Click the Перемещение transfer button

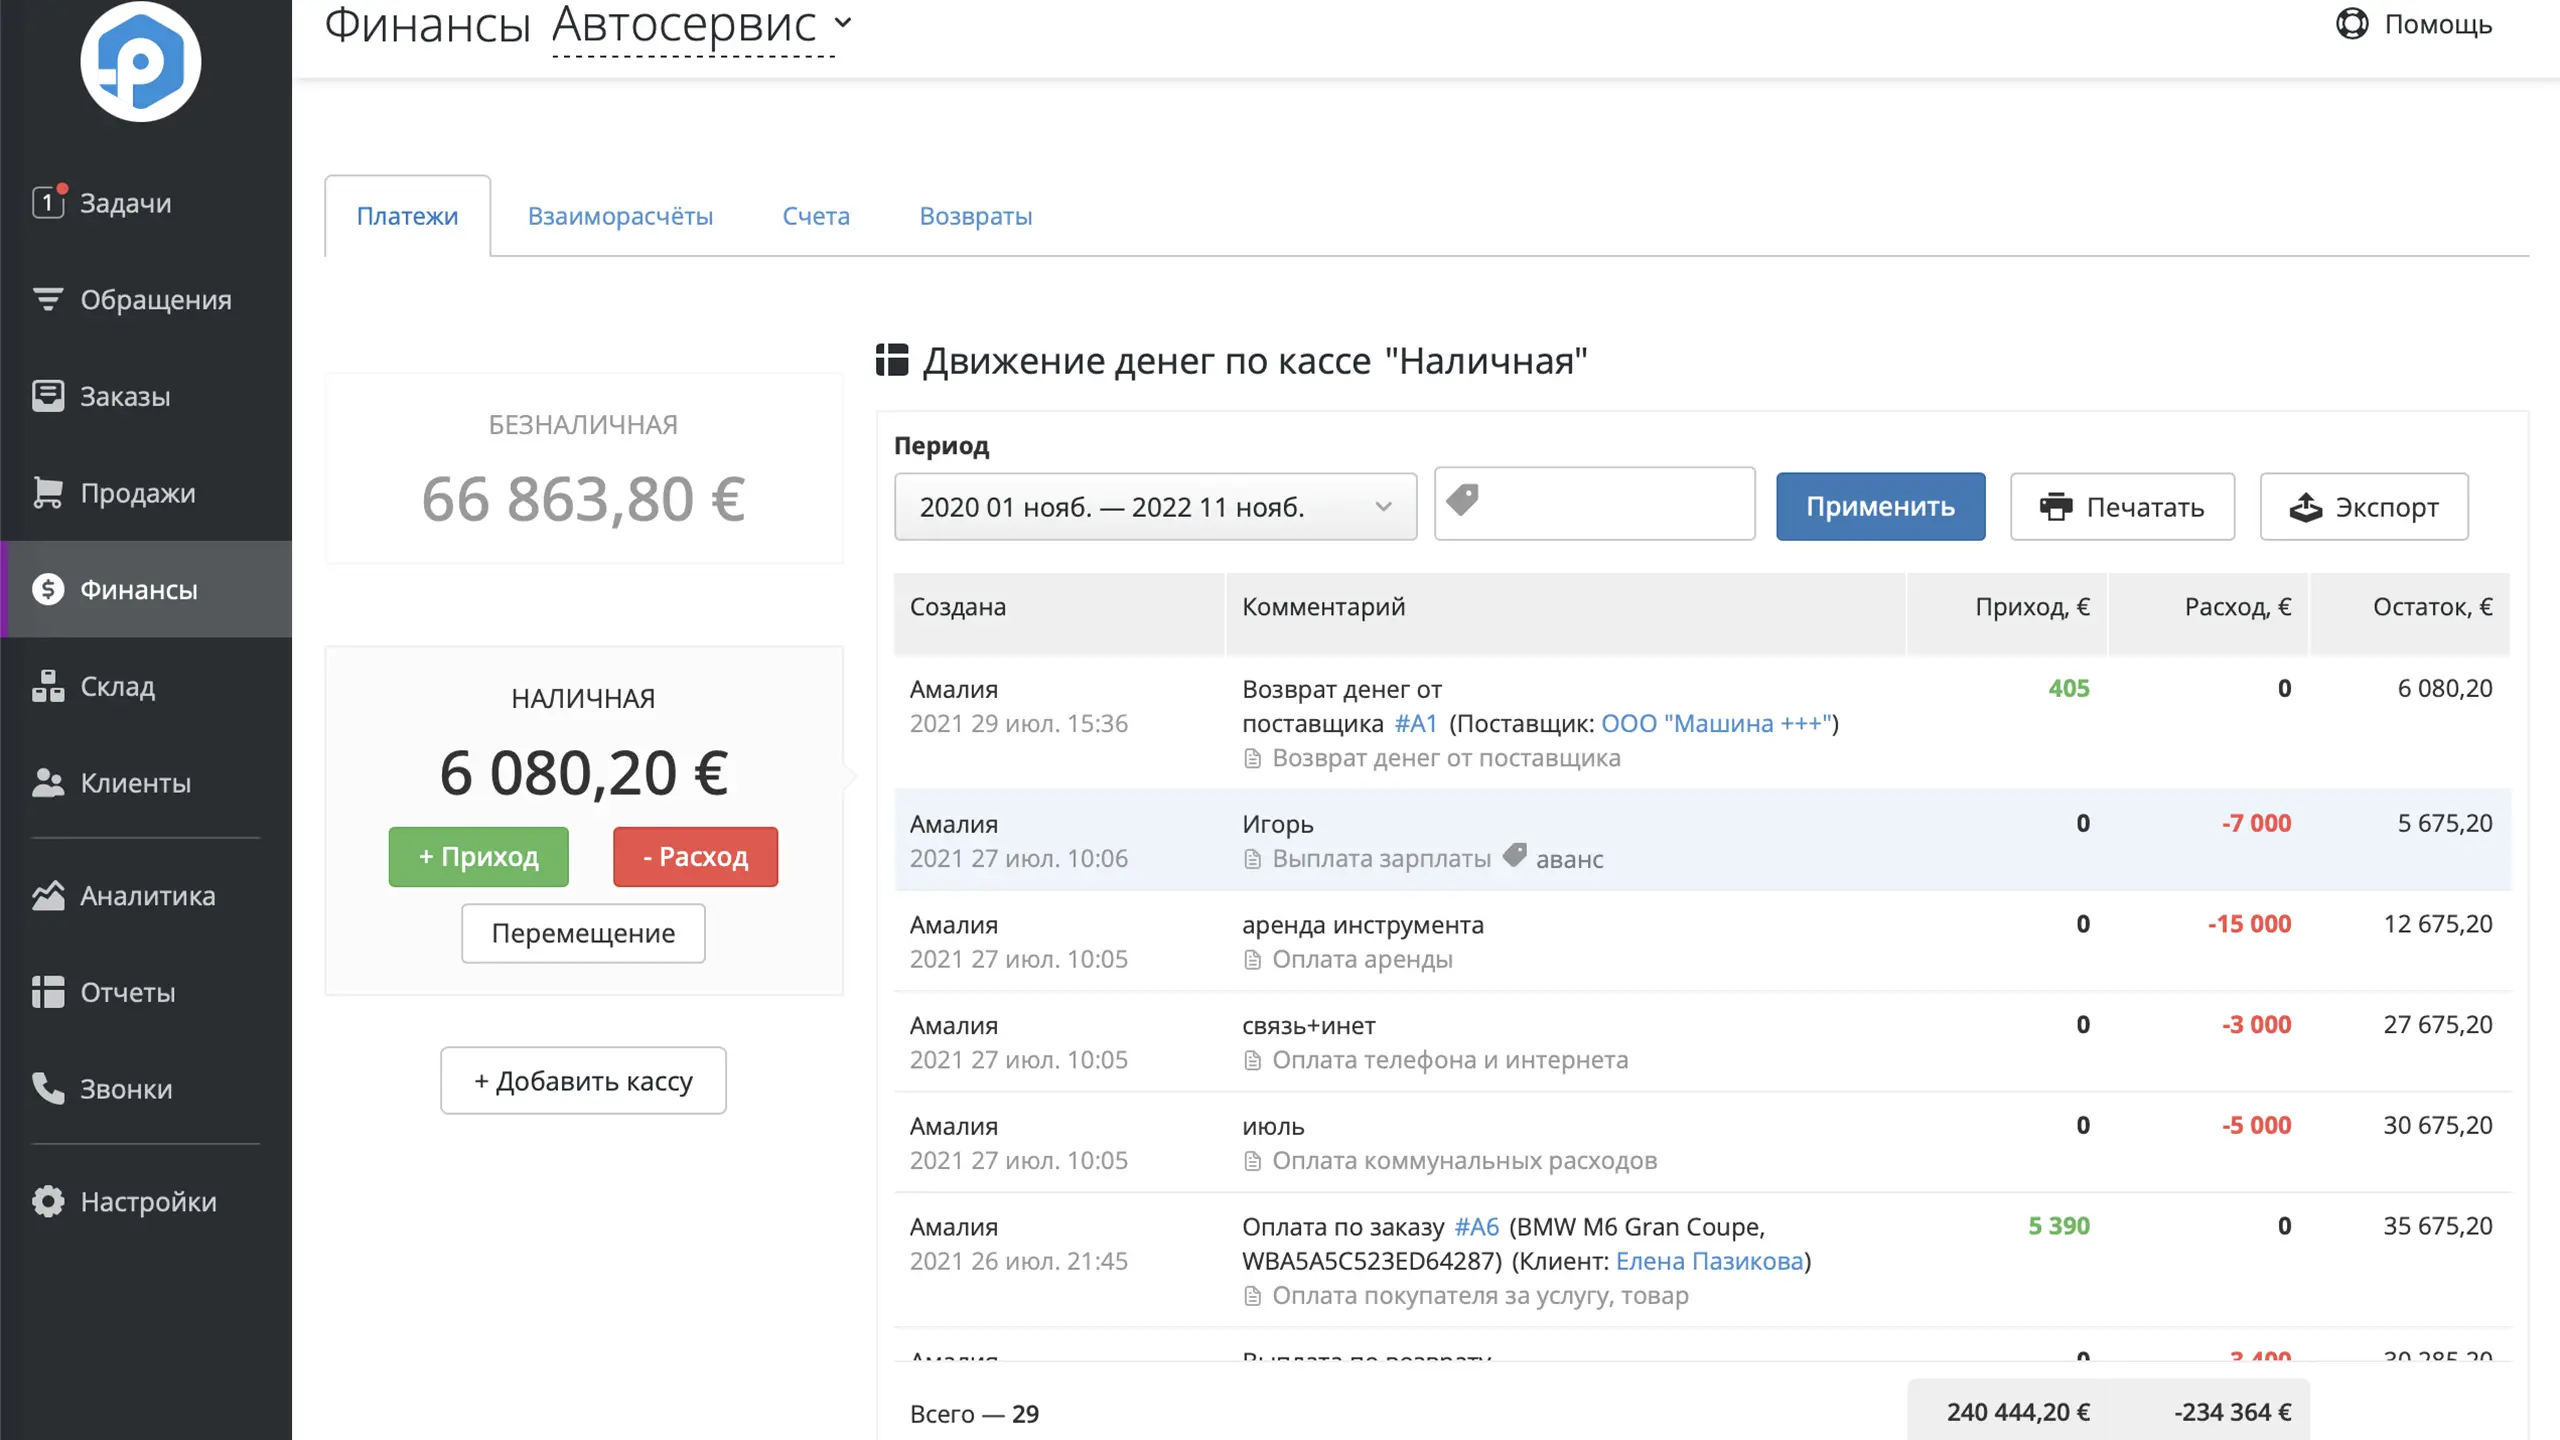(583, 933)
